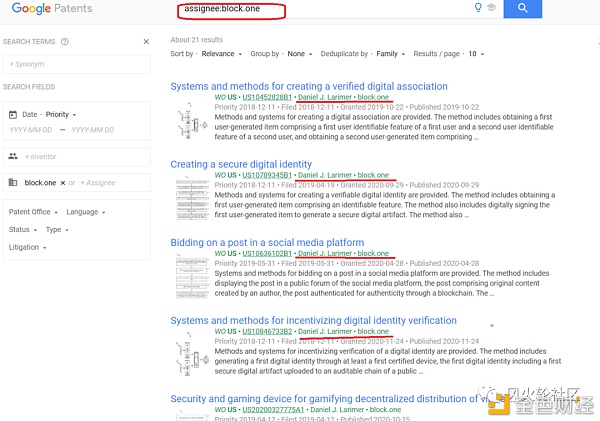Viewport: 600px width, 421px height.
Task: Click the blue search magnifier button
Action: tap(522, 8)
